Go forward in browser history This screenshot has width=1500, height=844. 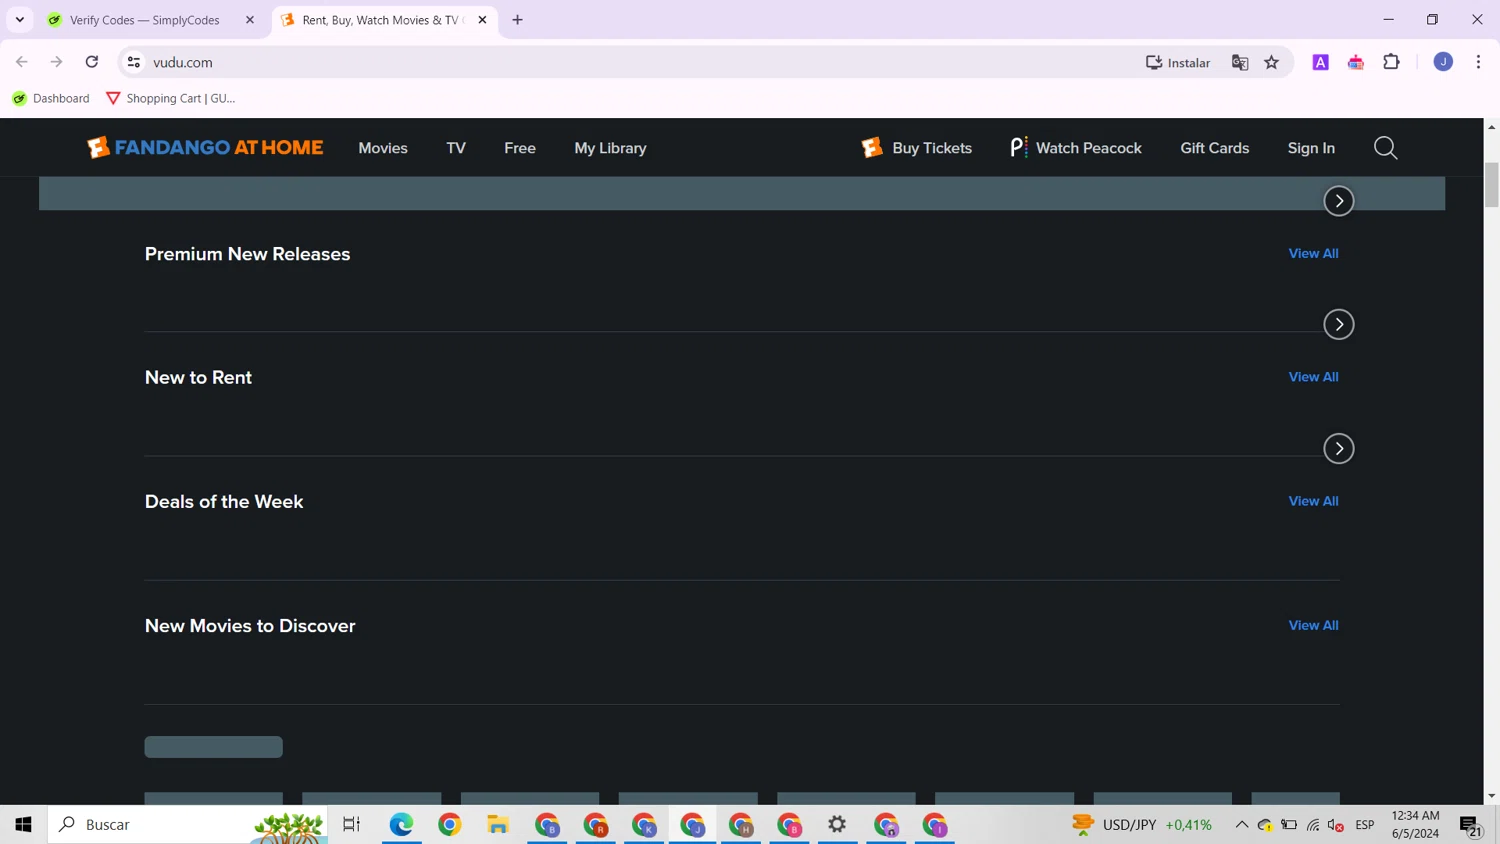coord(57,62)
